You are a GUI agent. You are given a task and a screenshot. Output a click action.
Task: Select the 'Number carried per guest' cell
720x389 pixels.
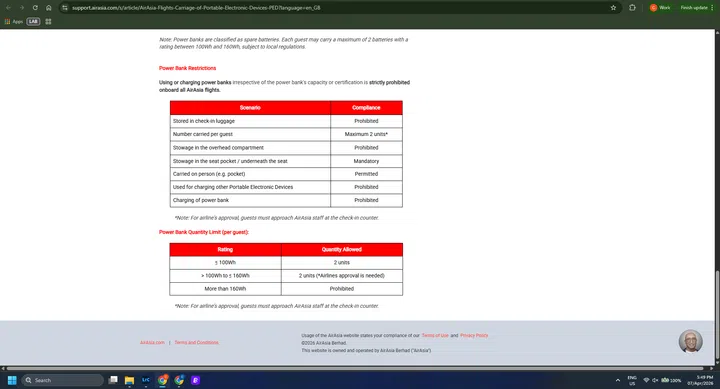pyautogui.click(x=250, y=134)
